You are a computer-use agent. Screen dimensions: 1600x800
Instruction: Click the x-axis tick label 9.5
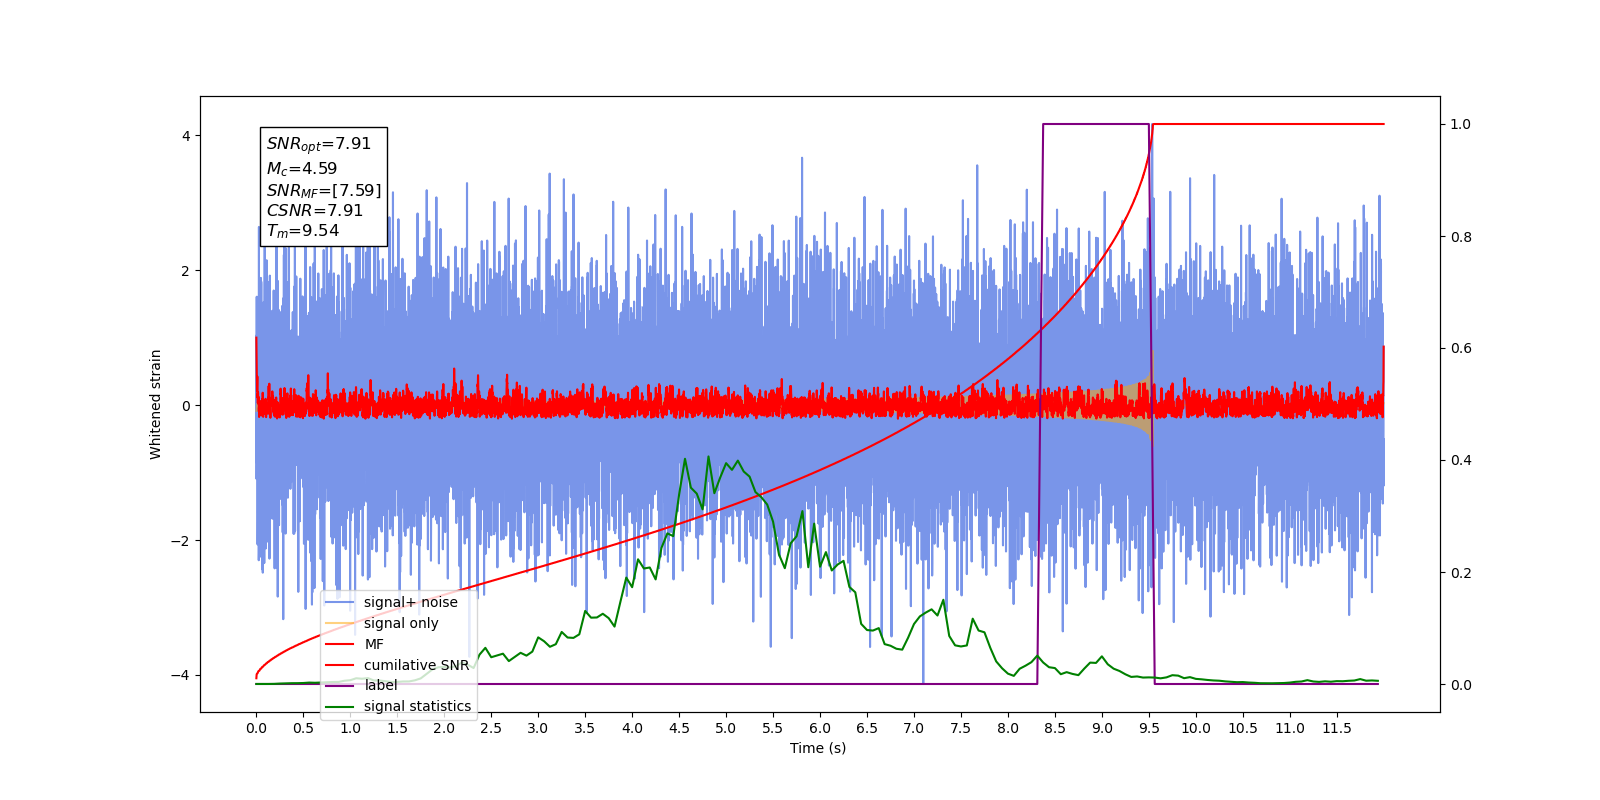[x=1149, y=728]
